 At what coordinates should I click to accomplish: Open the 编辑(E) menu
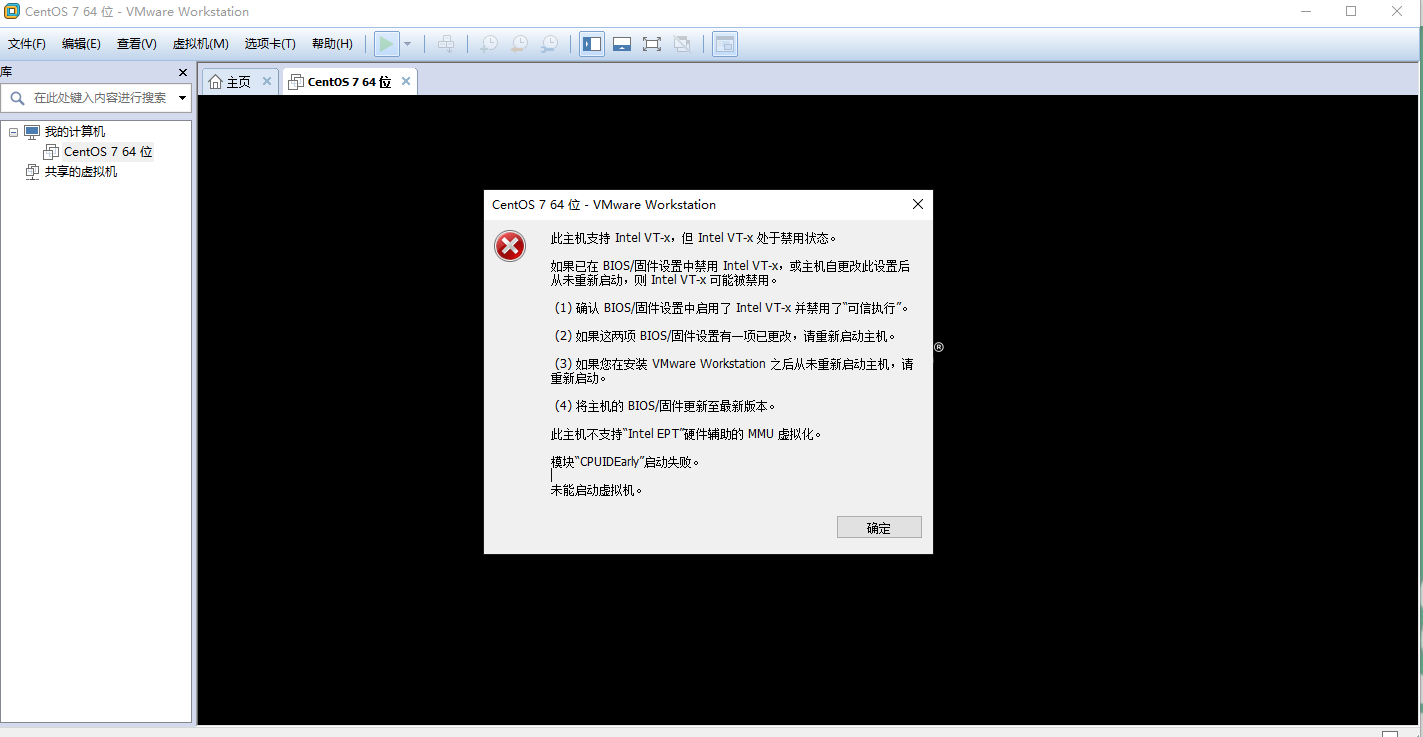[x=81, y=44]
